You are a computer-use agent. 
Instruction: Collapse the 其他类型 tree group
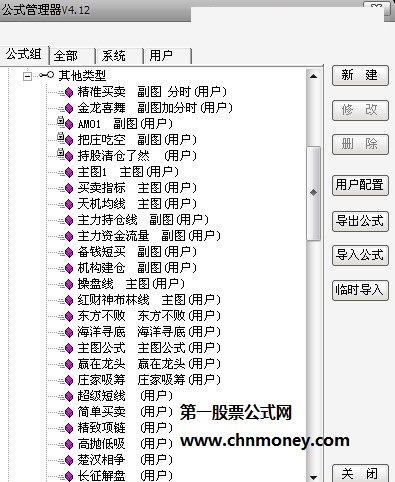tap(27, 76)
